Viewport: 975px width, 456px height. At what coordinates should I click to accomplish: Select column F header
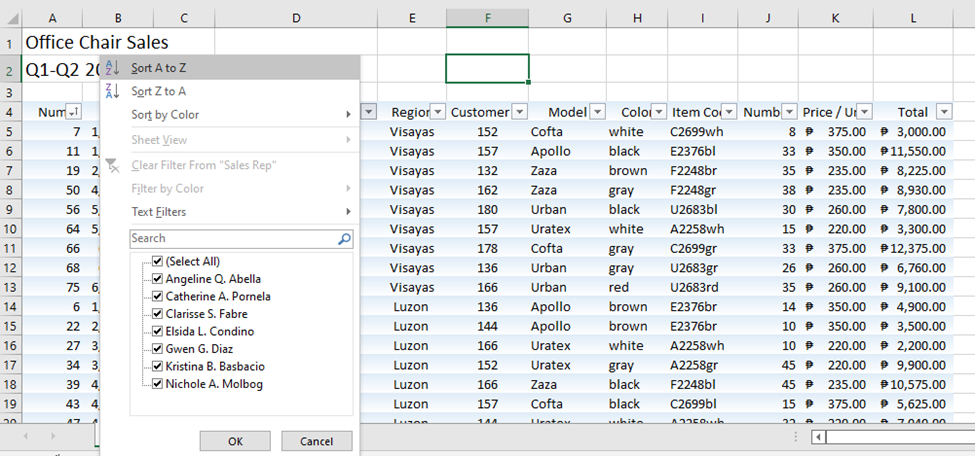point(488,18)
